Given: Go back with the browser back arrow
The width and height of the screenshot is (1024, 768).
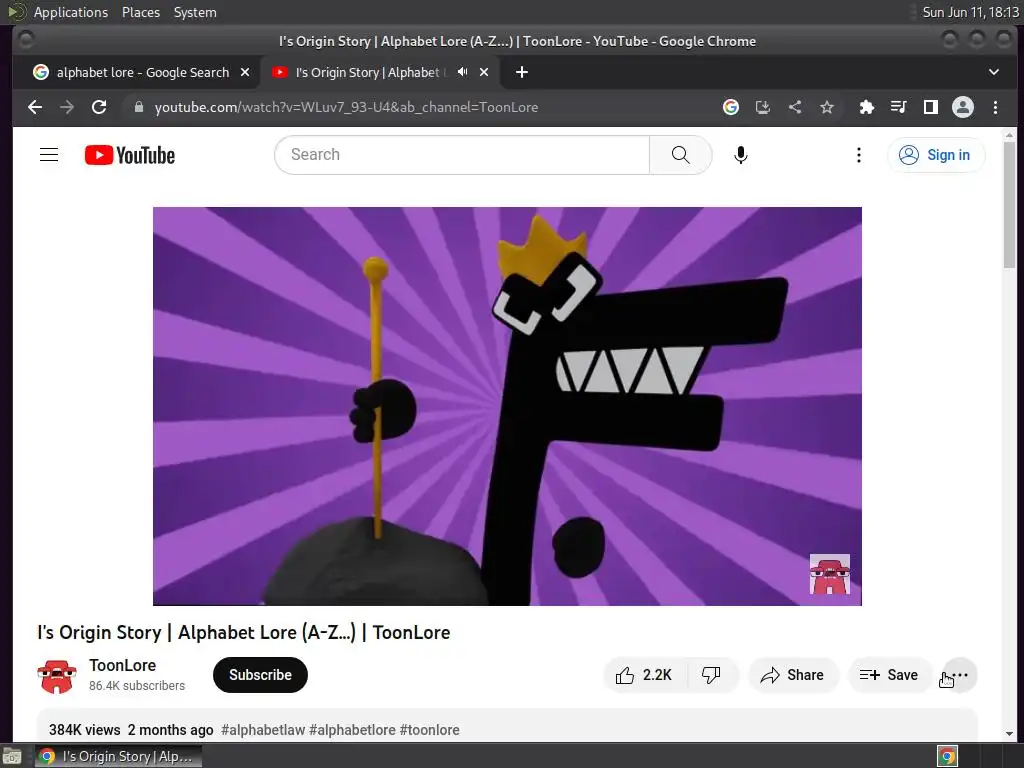Looking at the screenshot, I should click(35, 107).
